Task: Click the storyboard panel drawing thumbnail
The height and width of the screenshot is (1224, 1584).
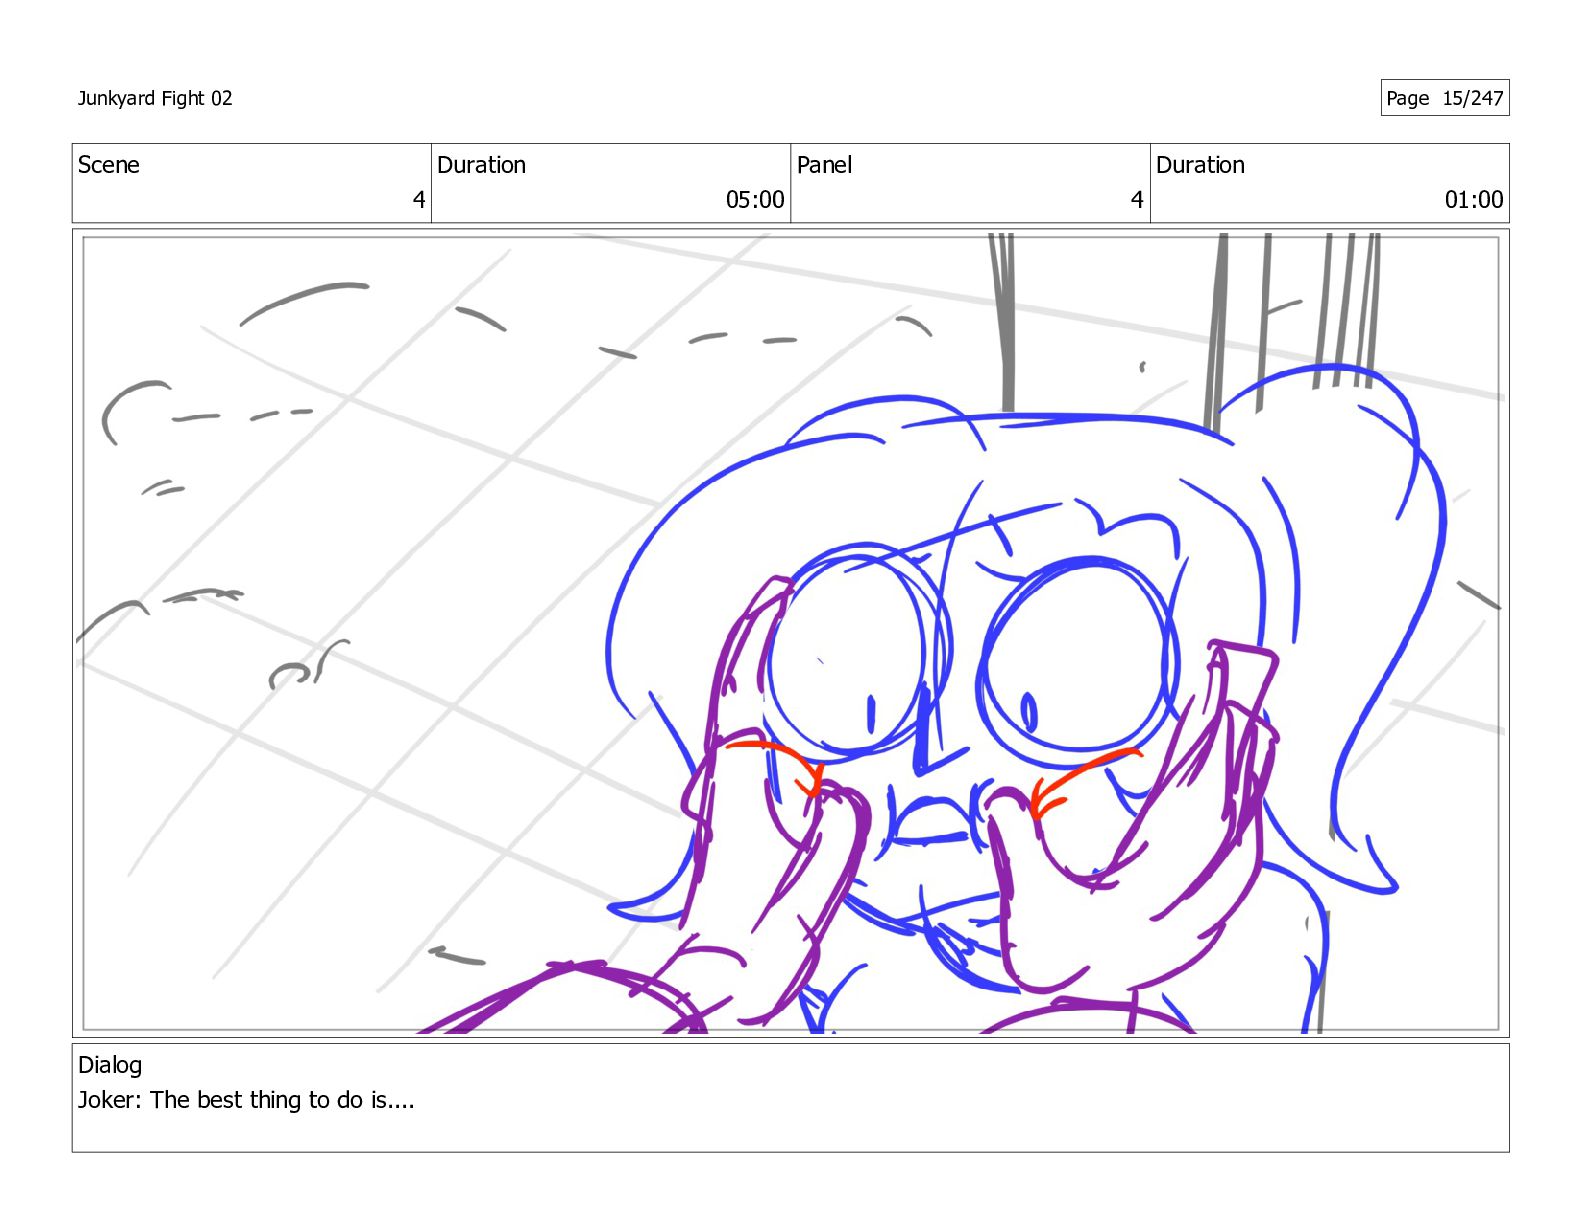Action: [x=790, y=633]
